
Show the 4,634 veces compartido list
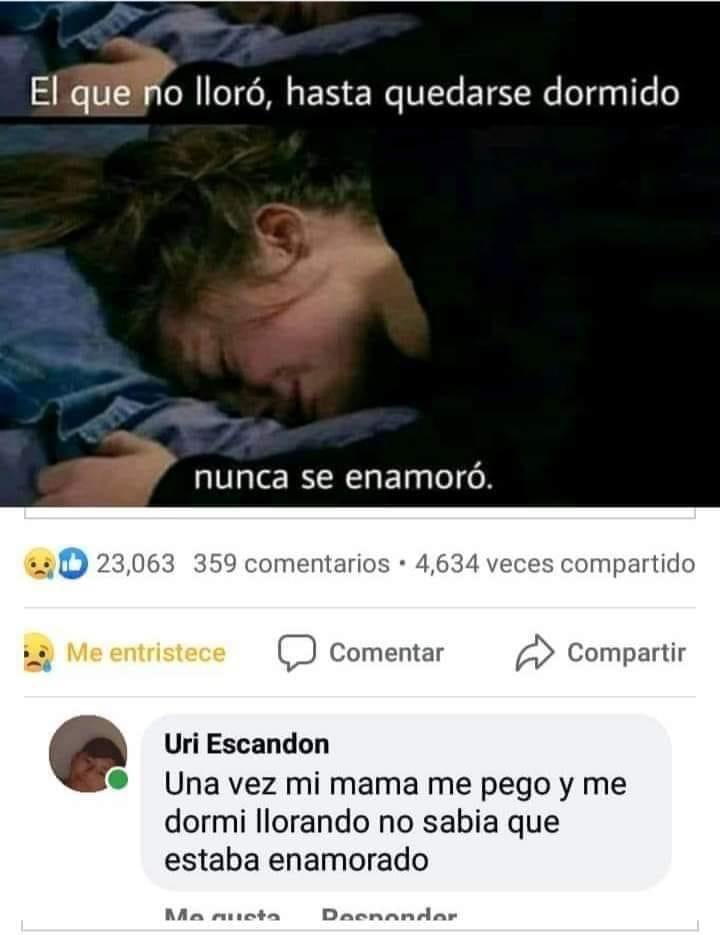pos(555,564)
